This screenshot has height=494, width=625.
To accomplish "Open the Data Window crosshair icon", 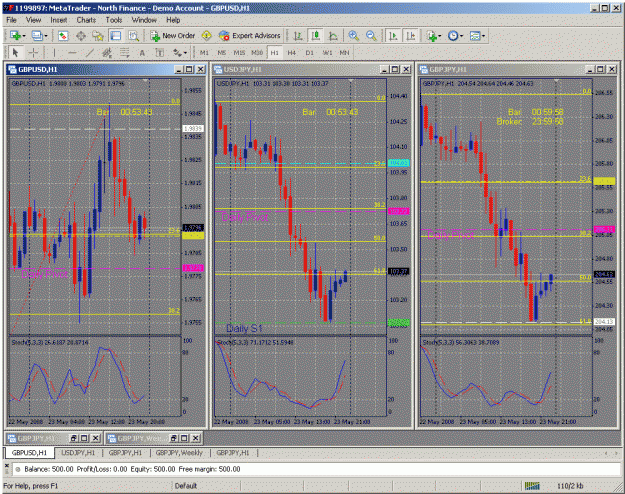I will point(81,36).
